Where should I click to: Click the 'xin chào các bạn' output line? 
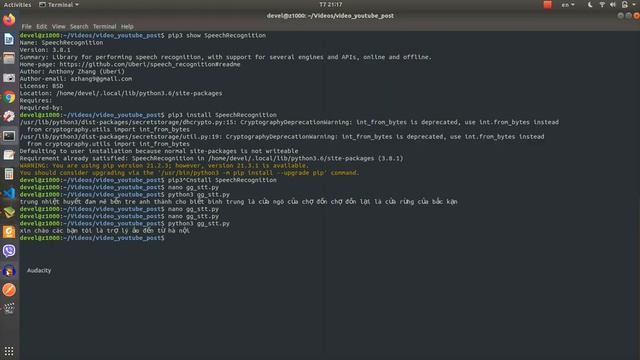[104, 231]
